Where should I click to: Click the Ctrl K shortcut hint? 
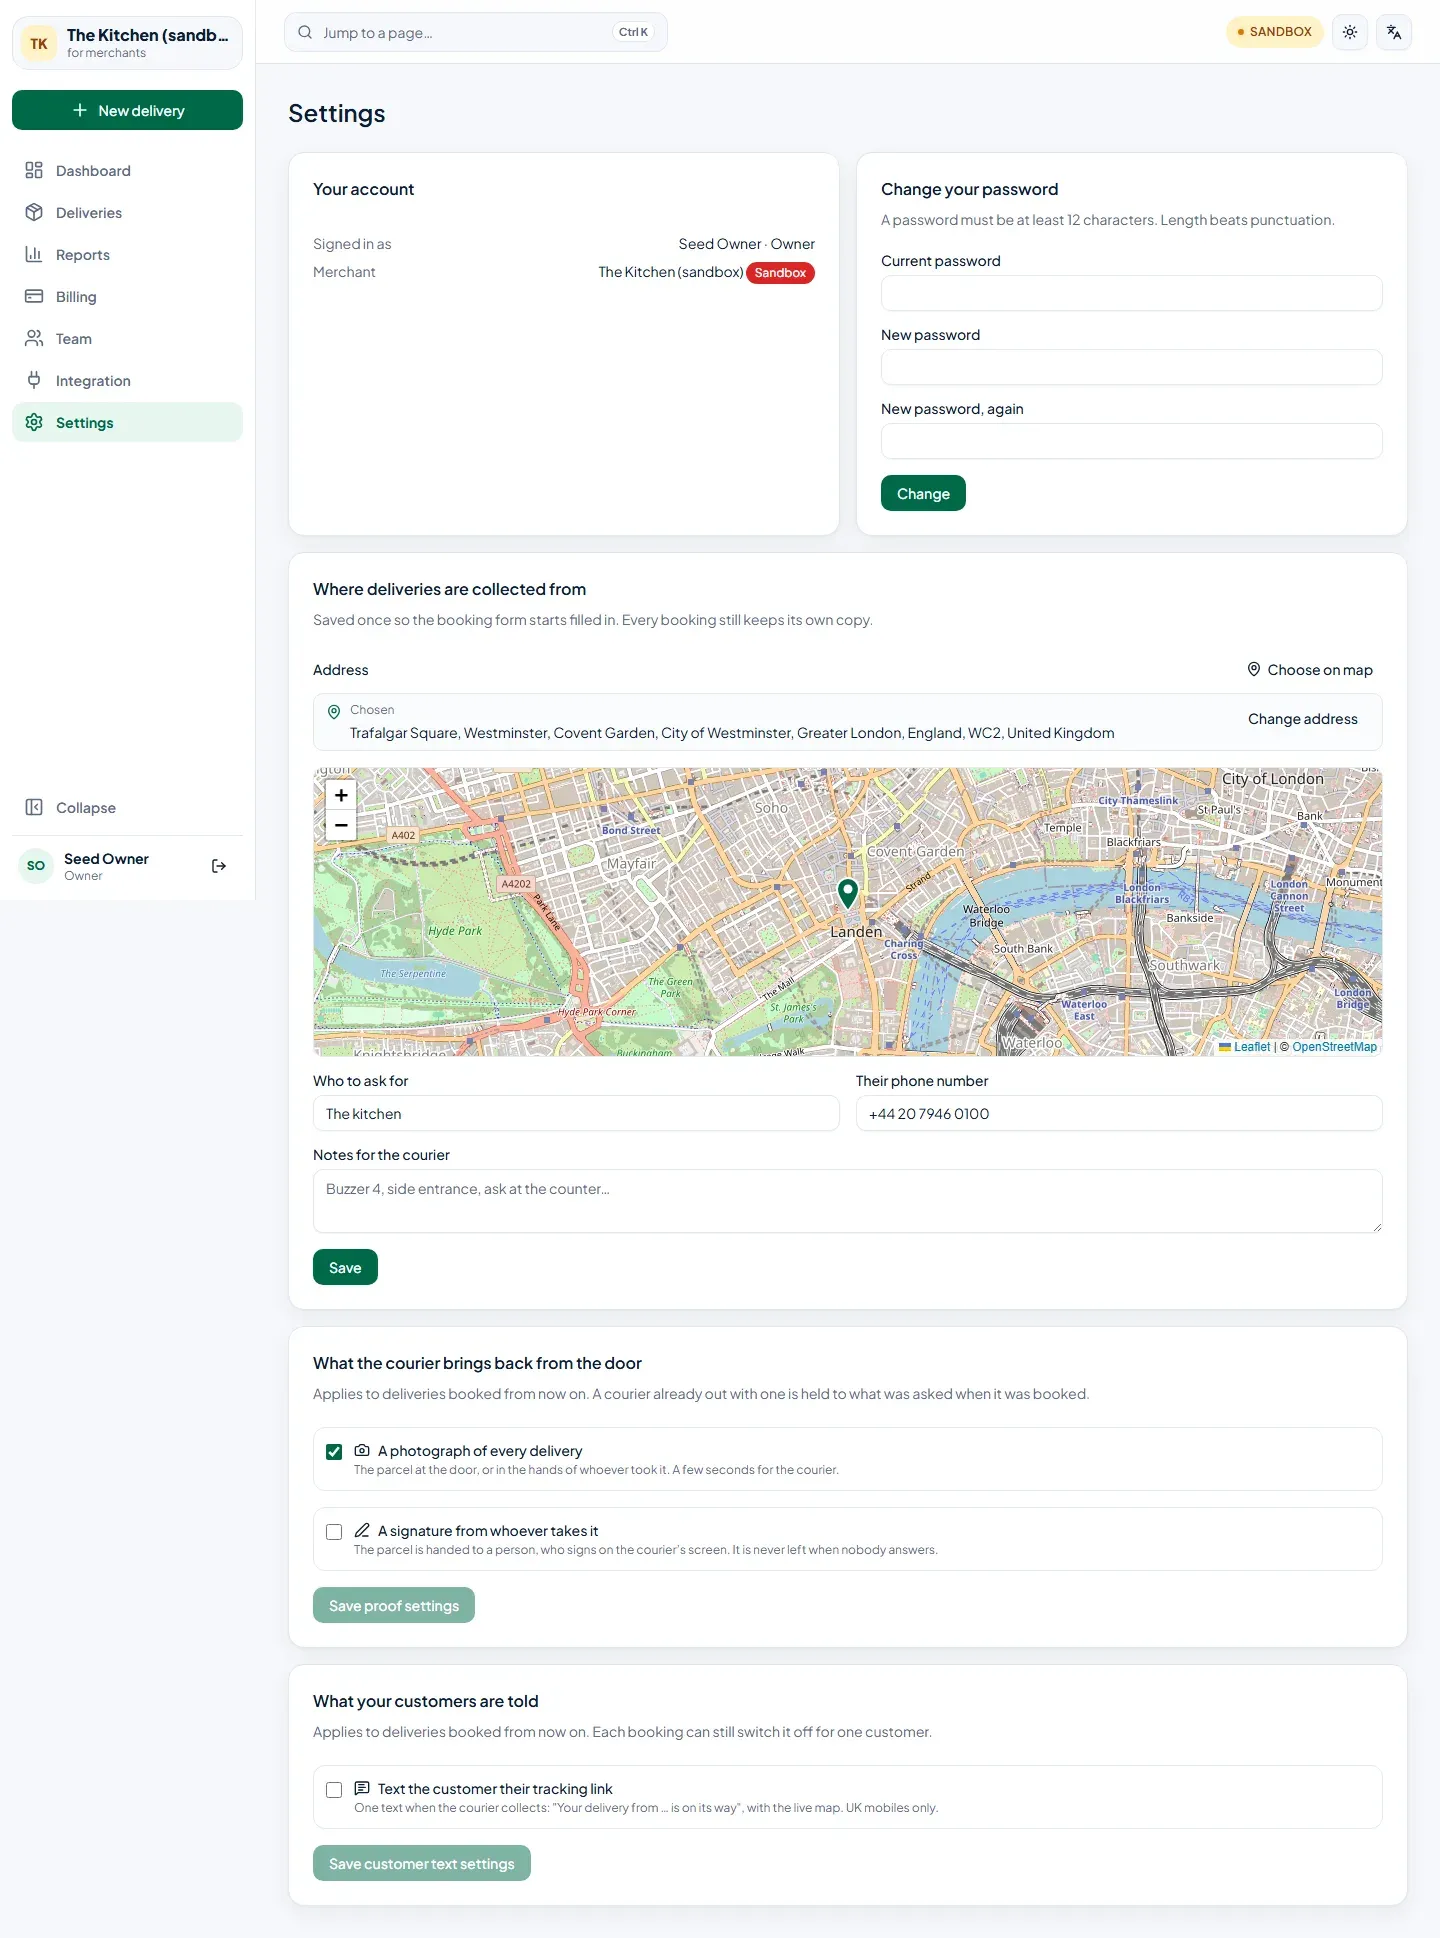(633, 32)
